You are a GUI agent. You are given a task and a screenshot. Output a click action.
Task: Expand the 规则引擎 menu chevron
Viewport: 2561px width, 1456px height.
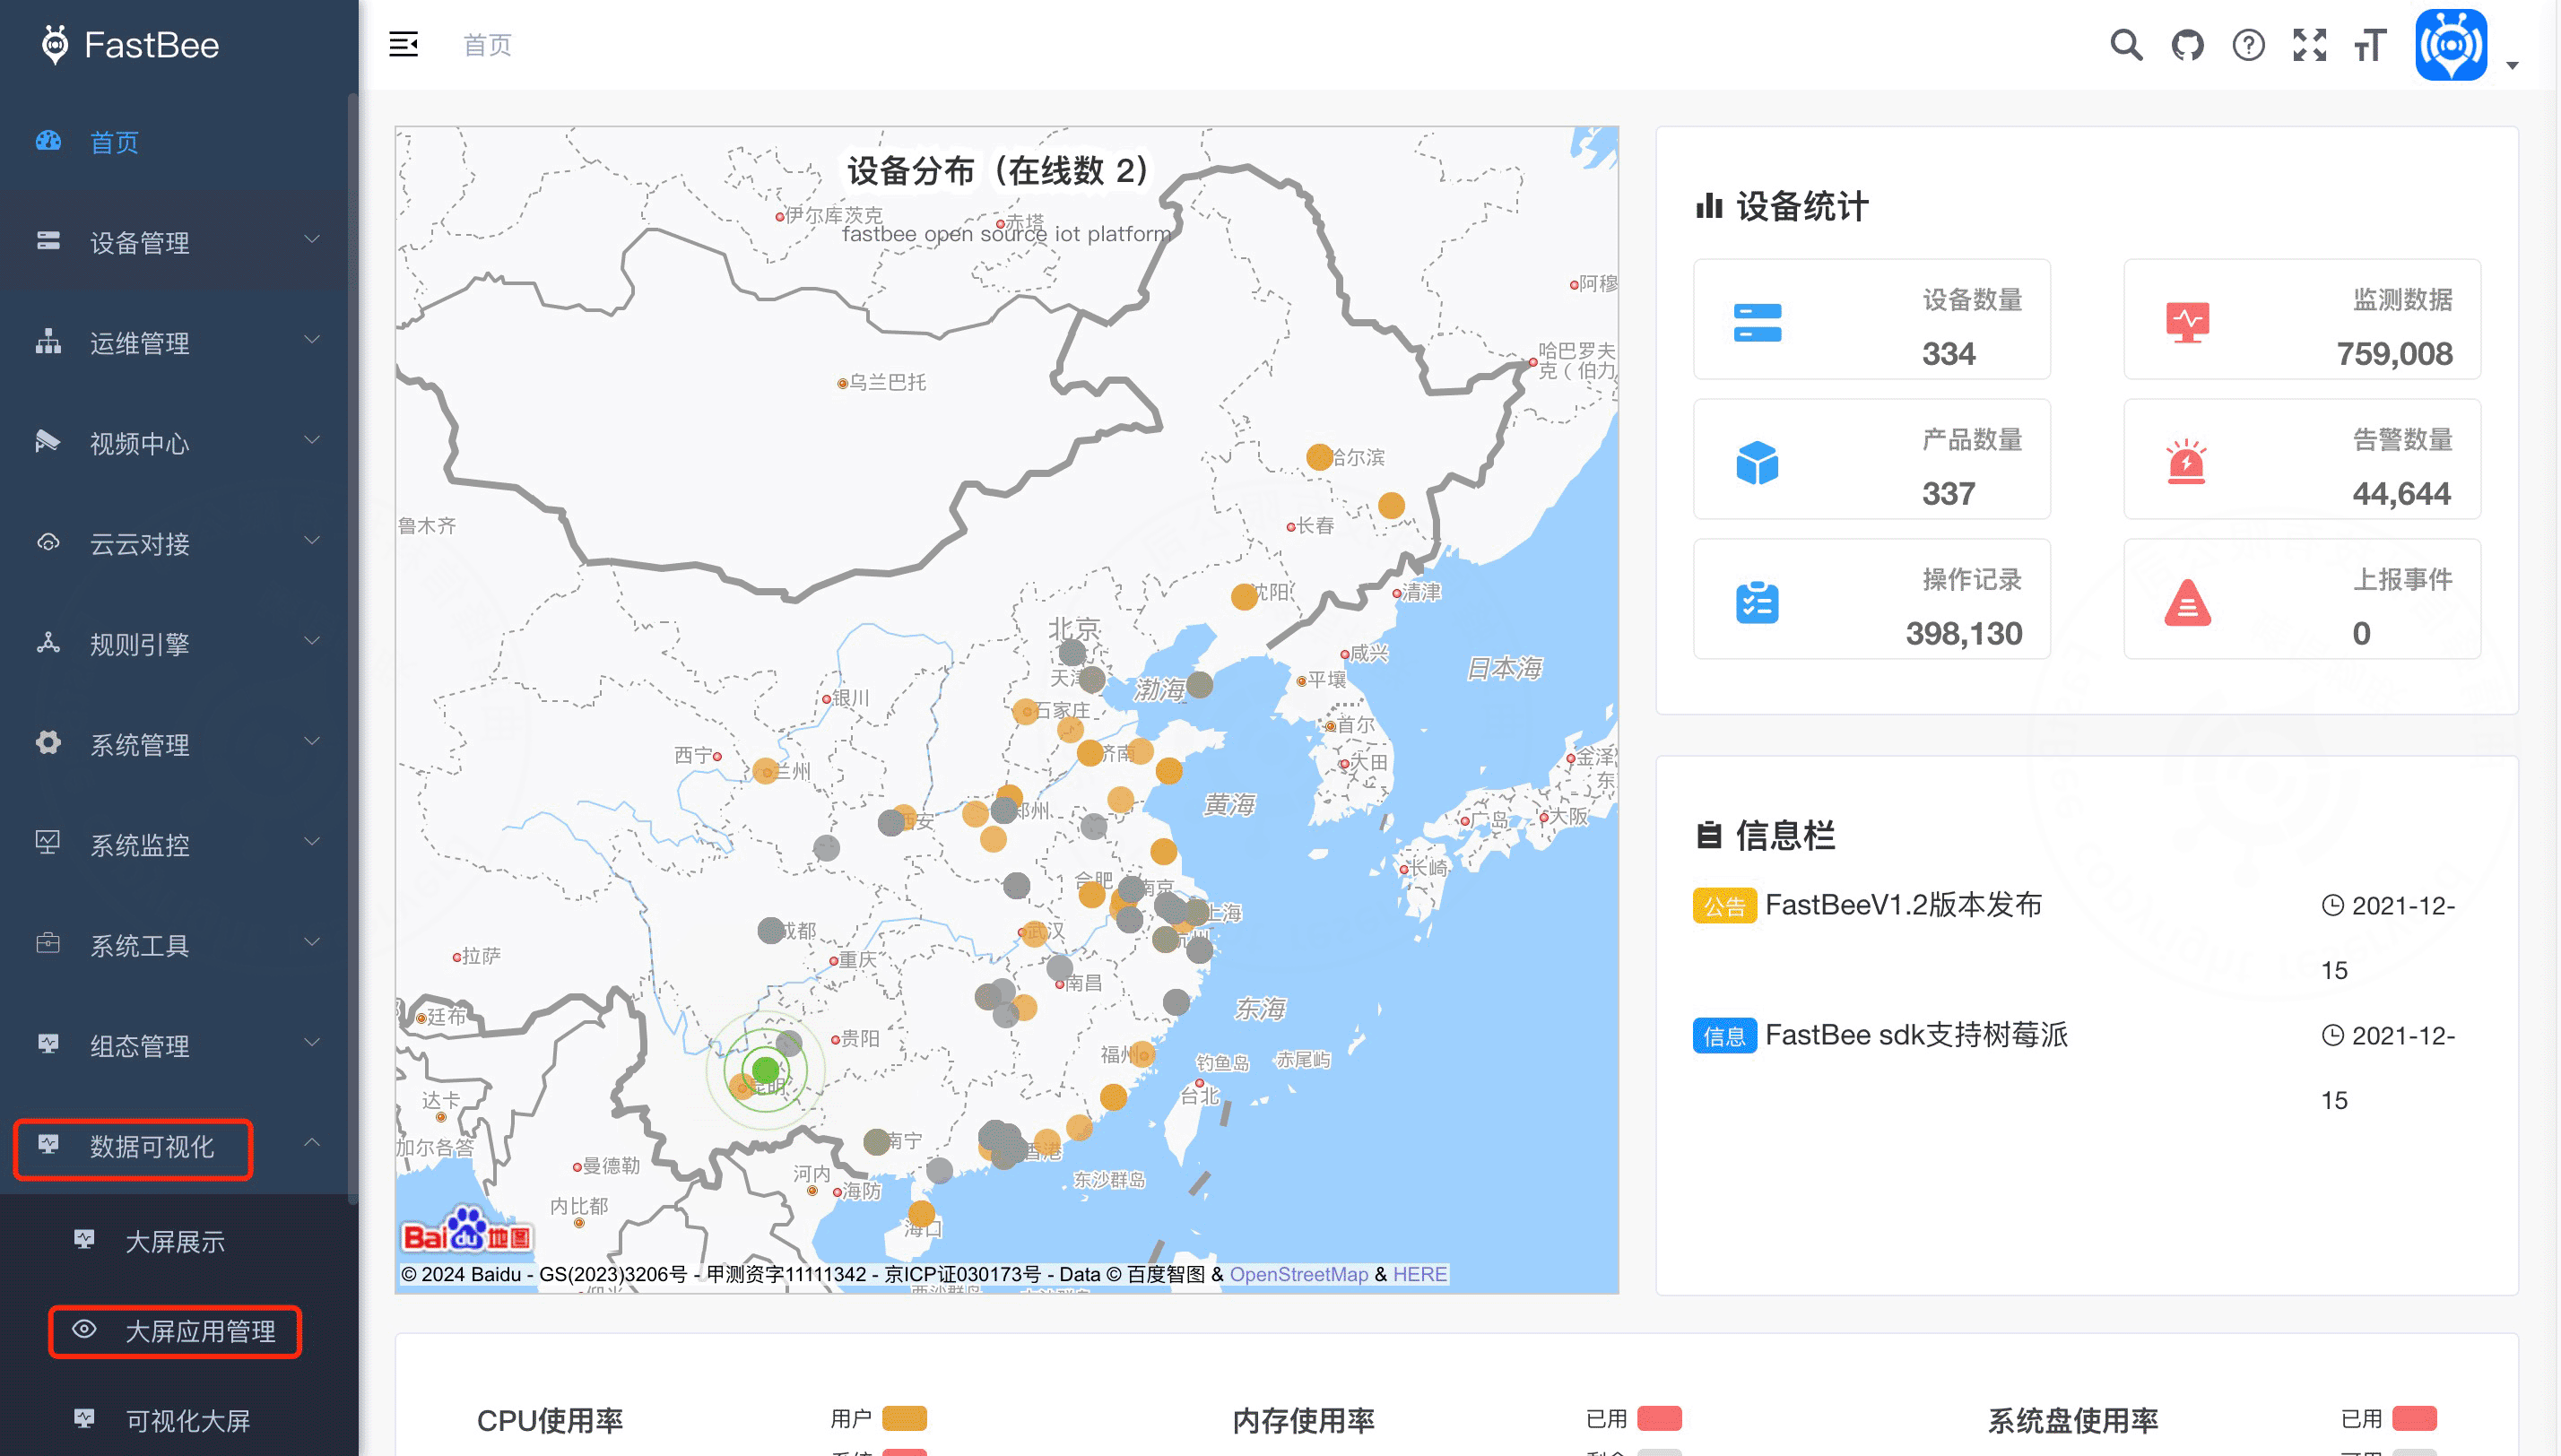[x=312, y=640]
